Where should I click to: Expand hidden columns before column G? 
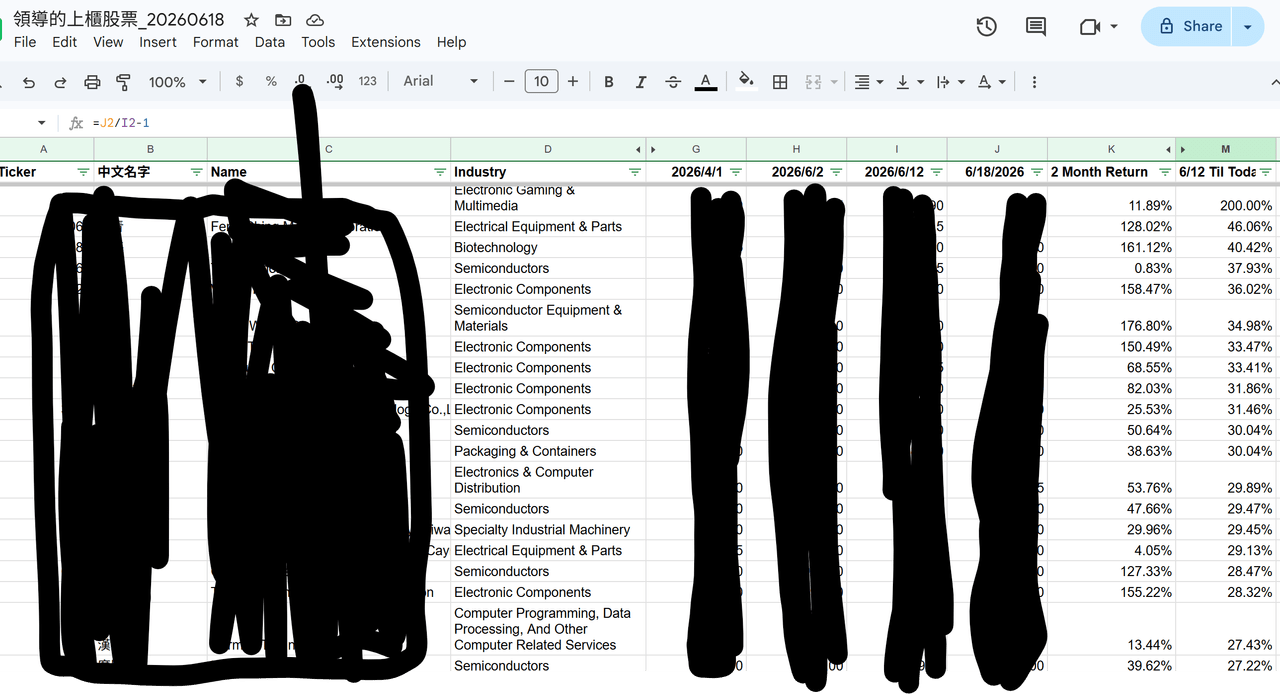[x=654, y=150]
